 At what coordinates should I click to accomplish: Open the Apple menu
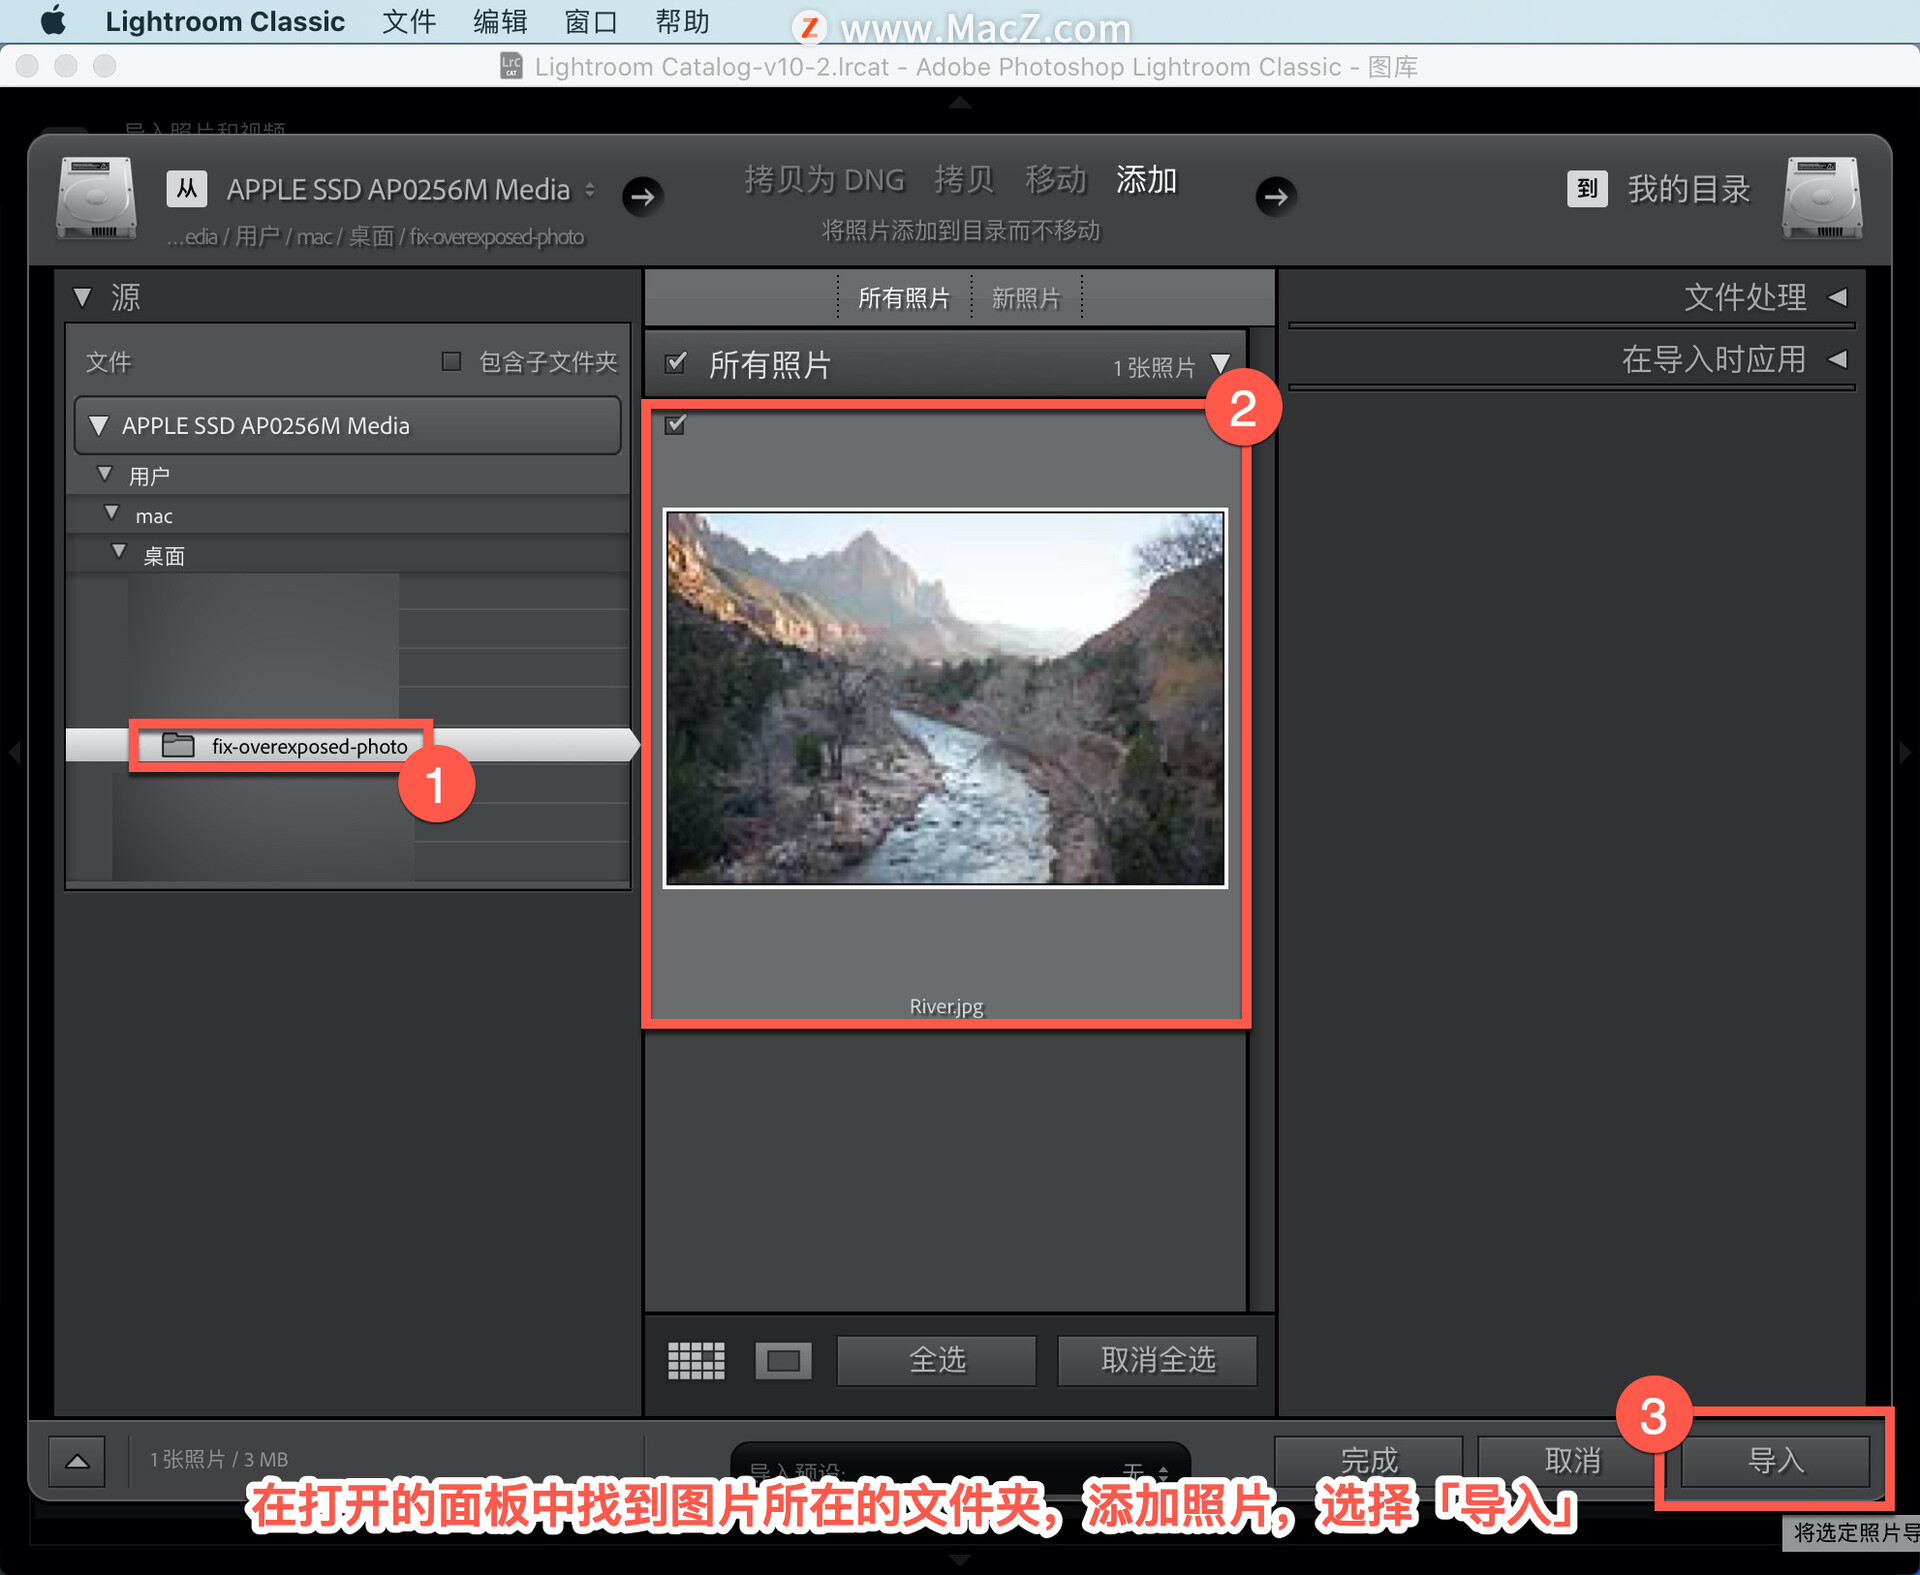(53, 21)
